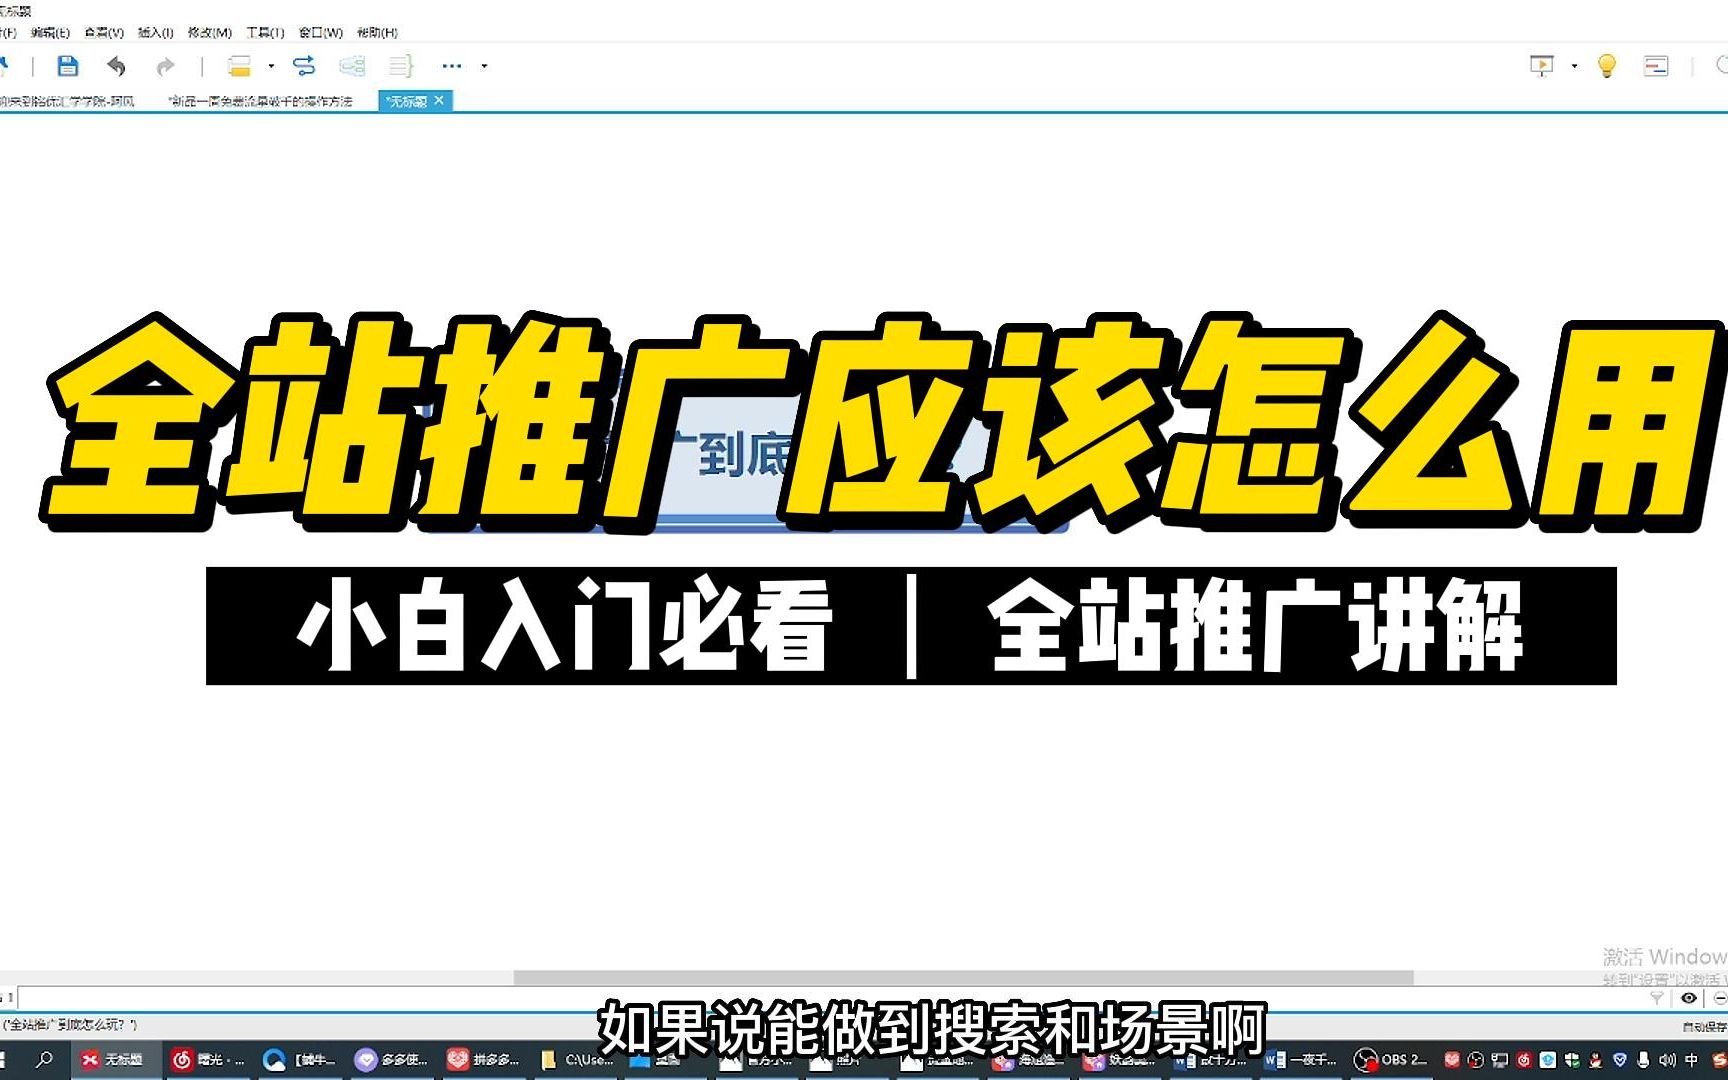Toggle the eye visibility icon in the bottom bar
This screenshot has width=1728, height=1080.
pyautogui.click(x=1689, y=998)
